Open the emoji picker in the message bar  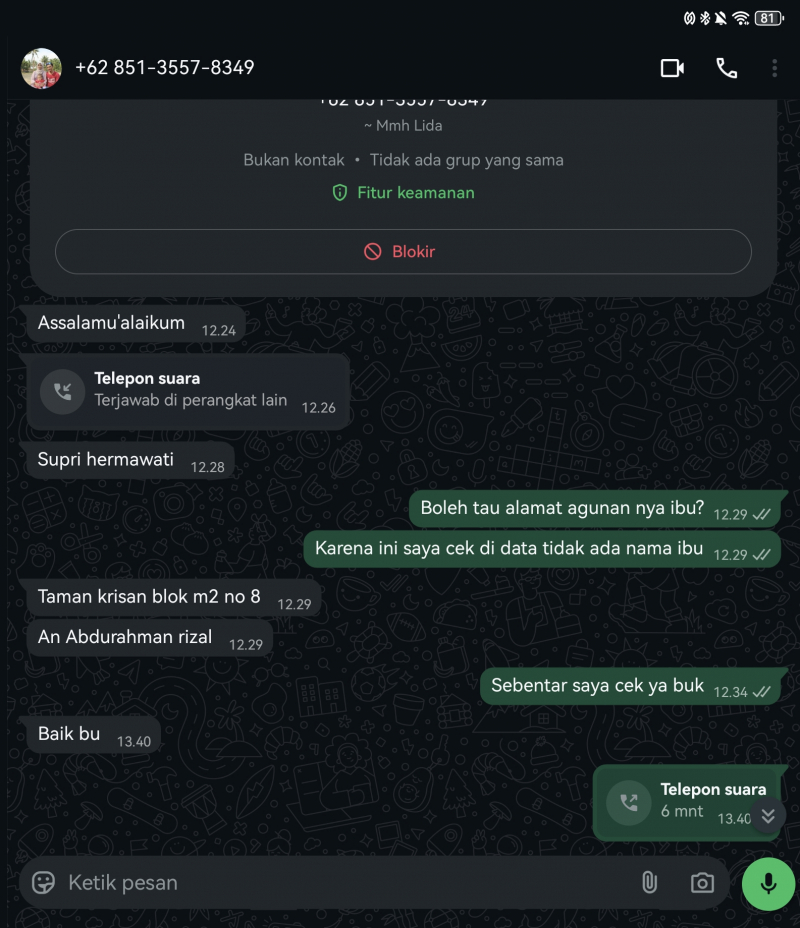click(x=40, y=883)
